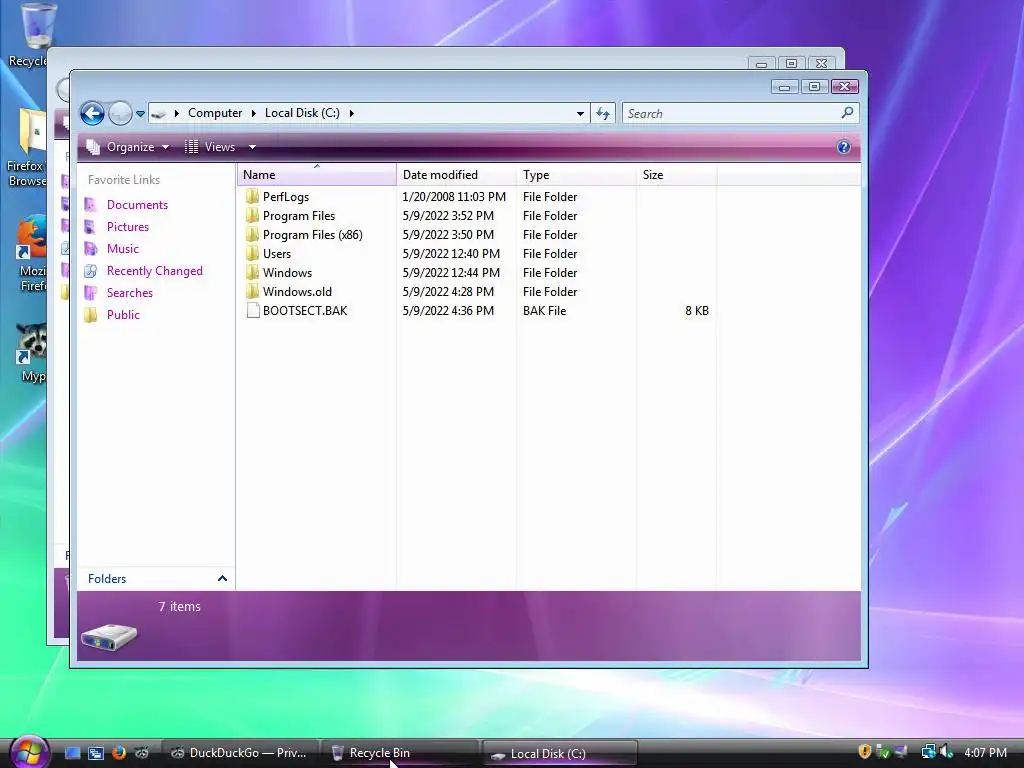The image size is (1024, 768).
Task: Open the Views dropdown arrow
Action: [x=252, y=147]
